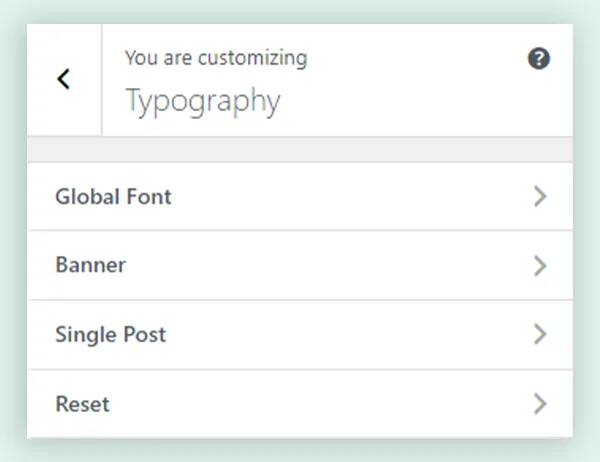
Task: Select the 'Banner' text label
Action: pos(90,266)
